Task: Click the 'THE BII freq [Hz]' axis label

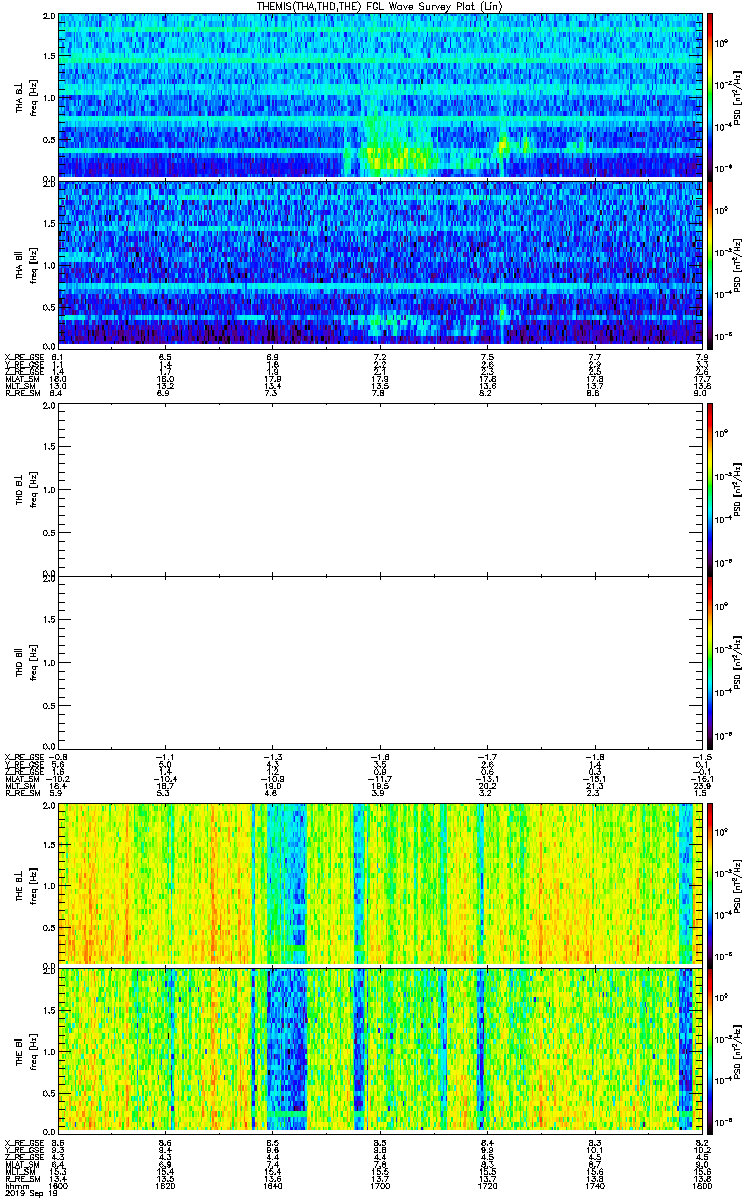Action: point(26,1050)
